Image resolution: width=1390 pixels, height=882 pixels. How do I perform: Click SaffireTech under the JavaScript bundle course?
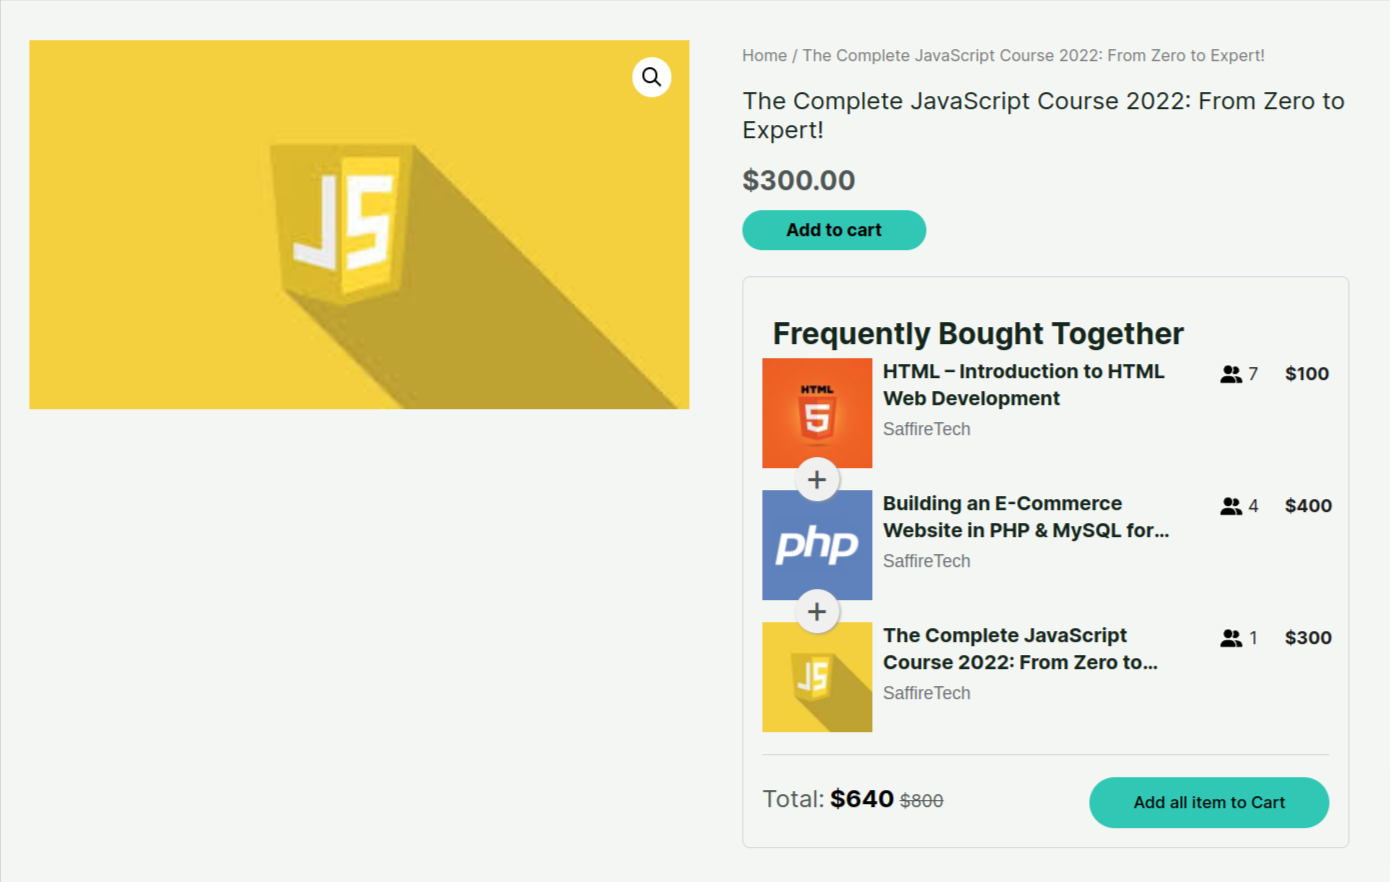tap(926, 693)
